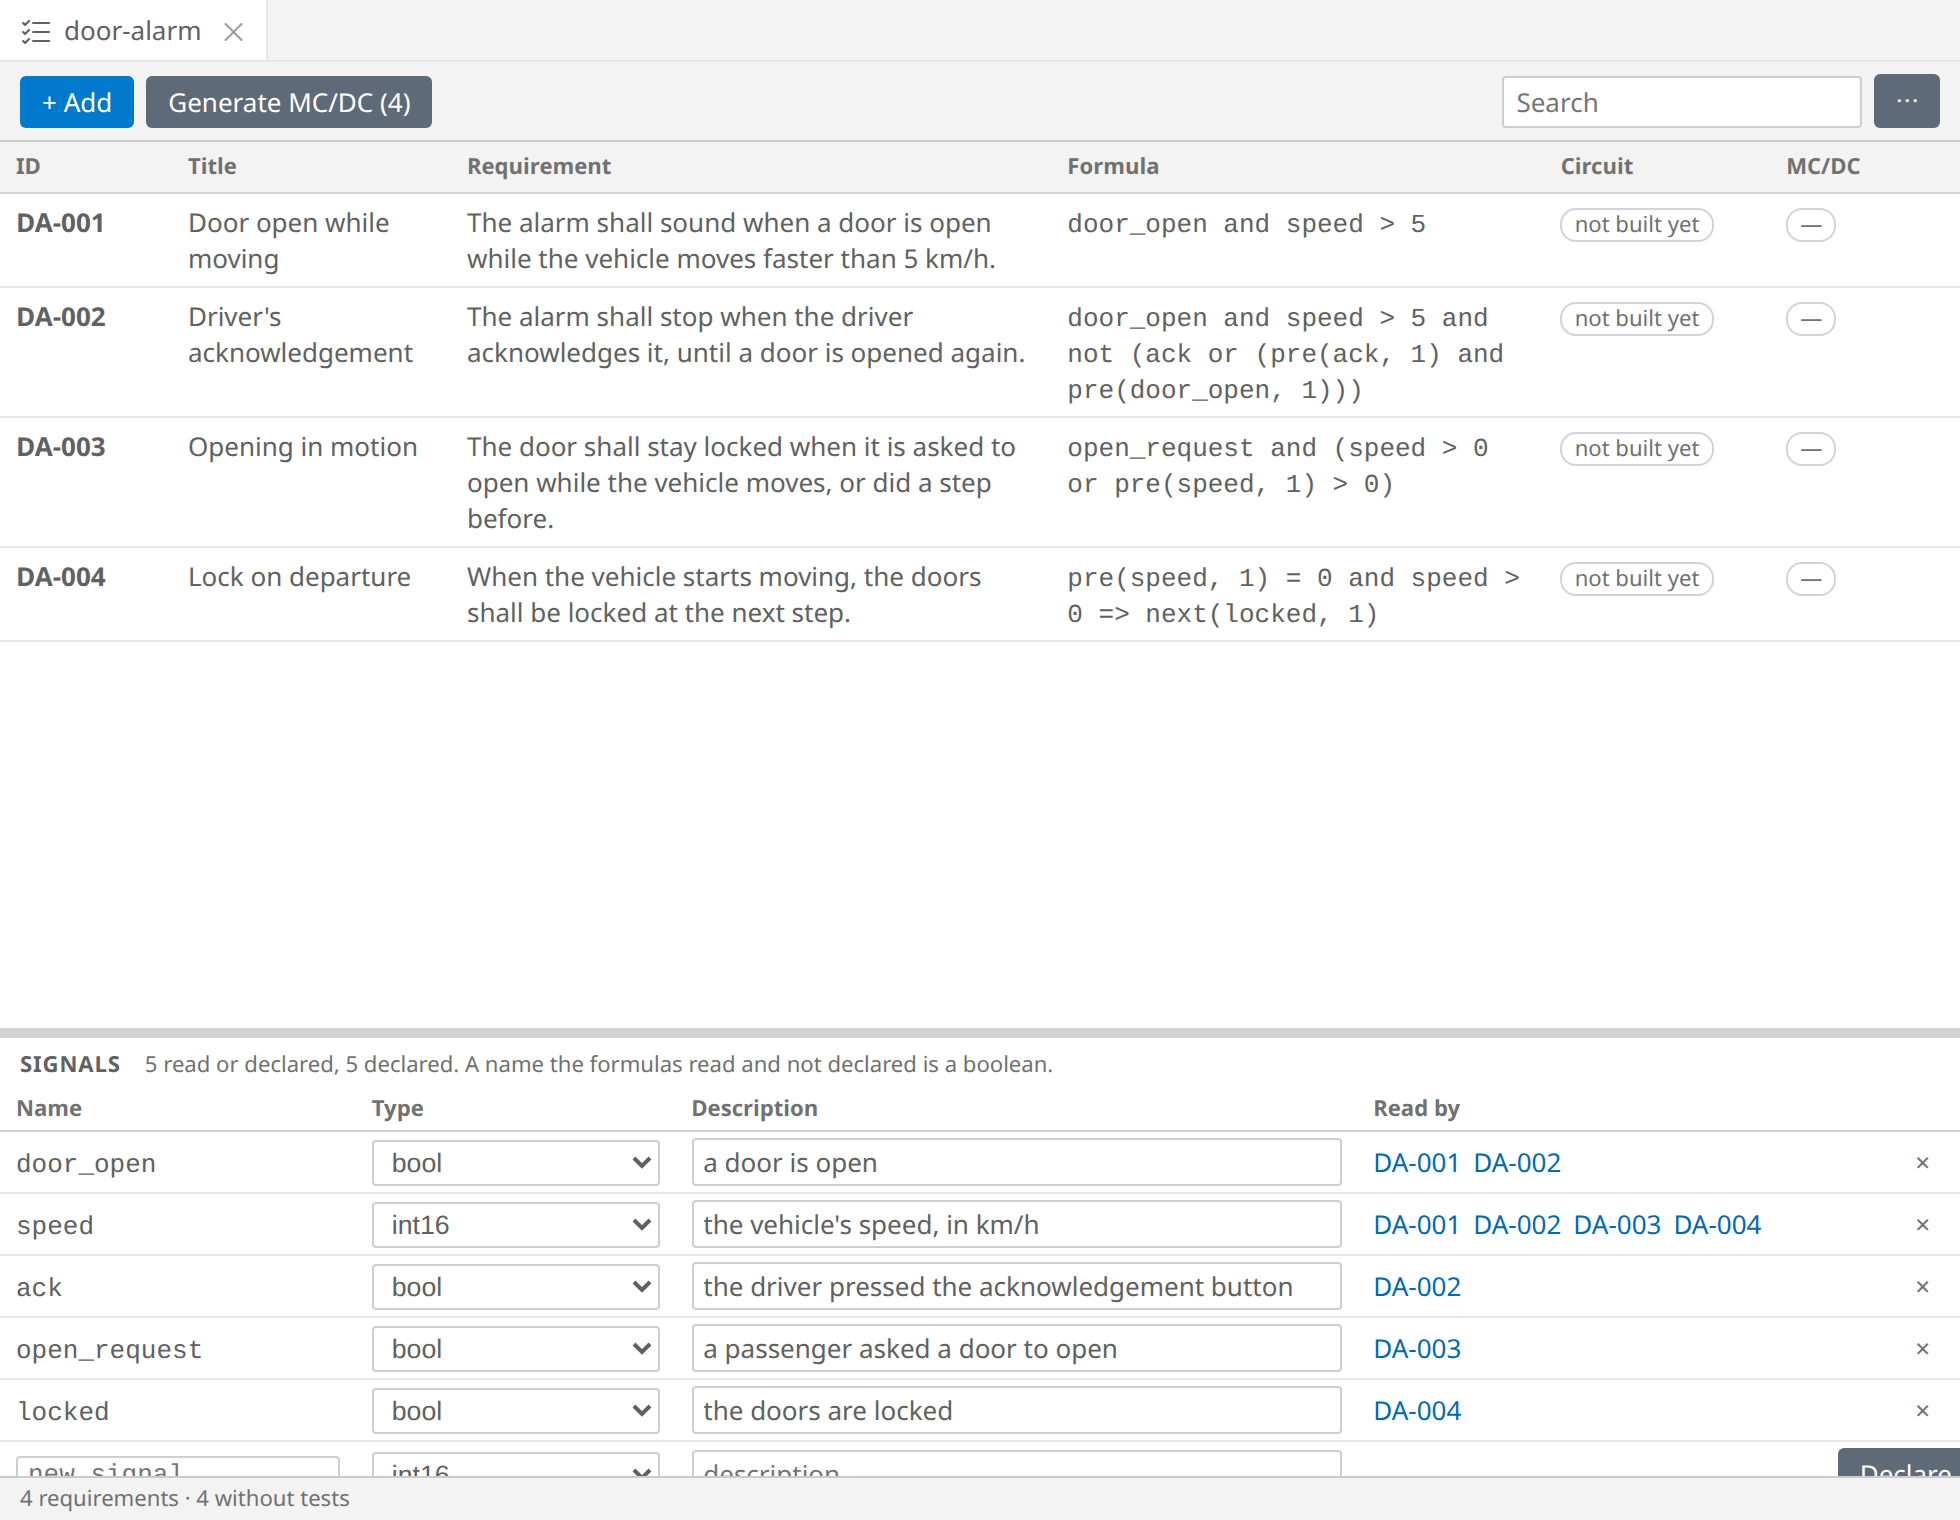Select the door-alarm tab
Screen dimensions: 1960x1520
tap(132, 32)
